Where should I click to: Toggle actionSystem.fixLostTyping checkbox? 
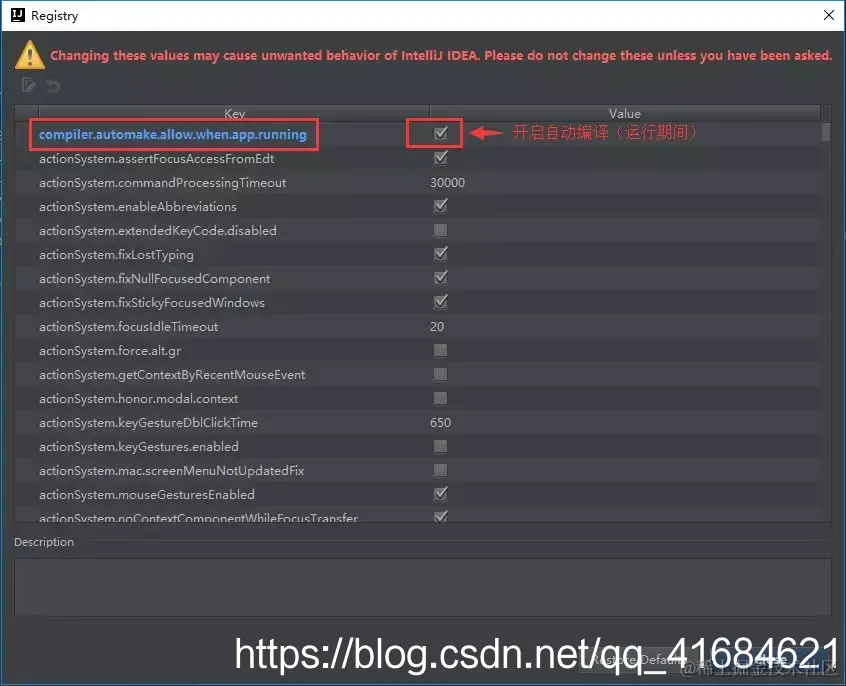(441, 254)
